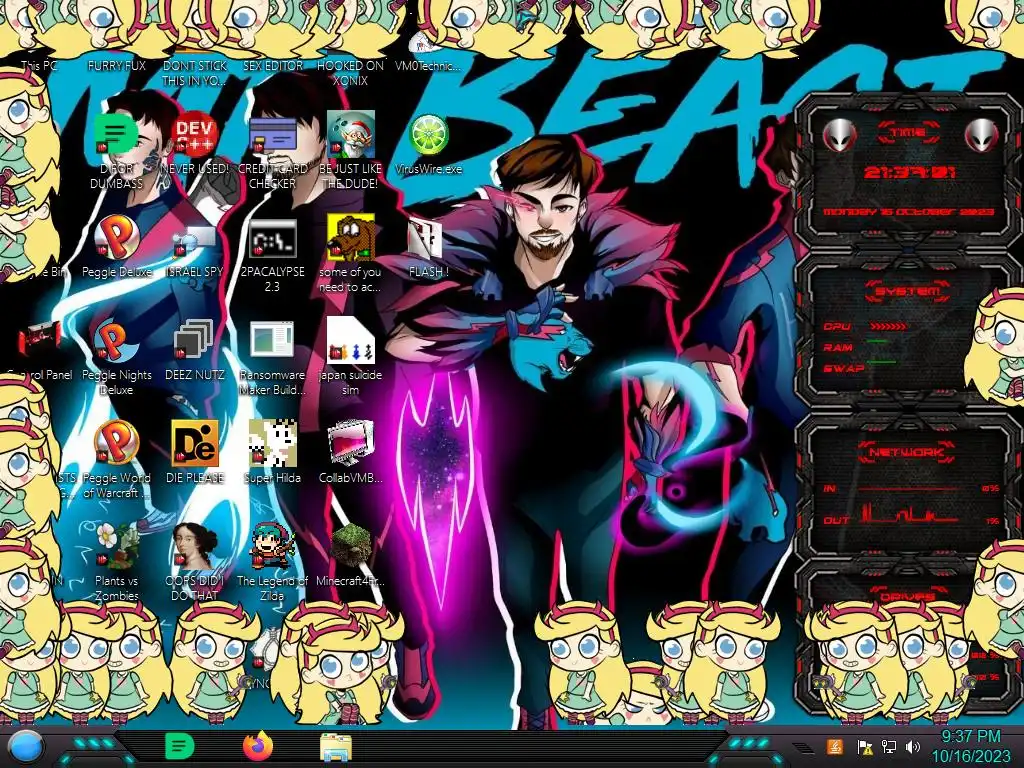1024x768 pixels.
Task: Select the Peggle World of Warcraft shortcut
Action: 116,444
